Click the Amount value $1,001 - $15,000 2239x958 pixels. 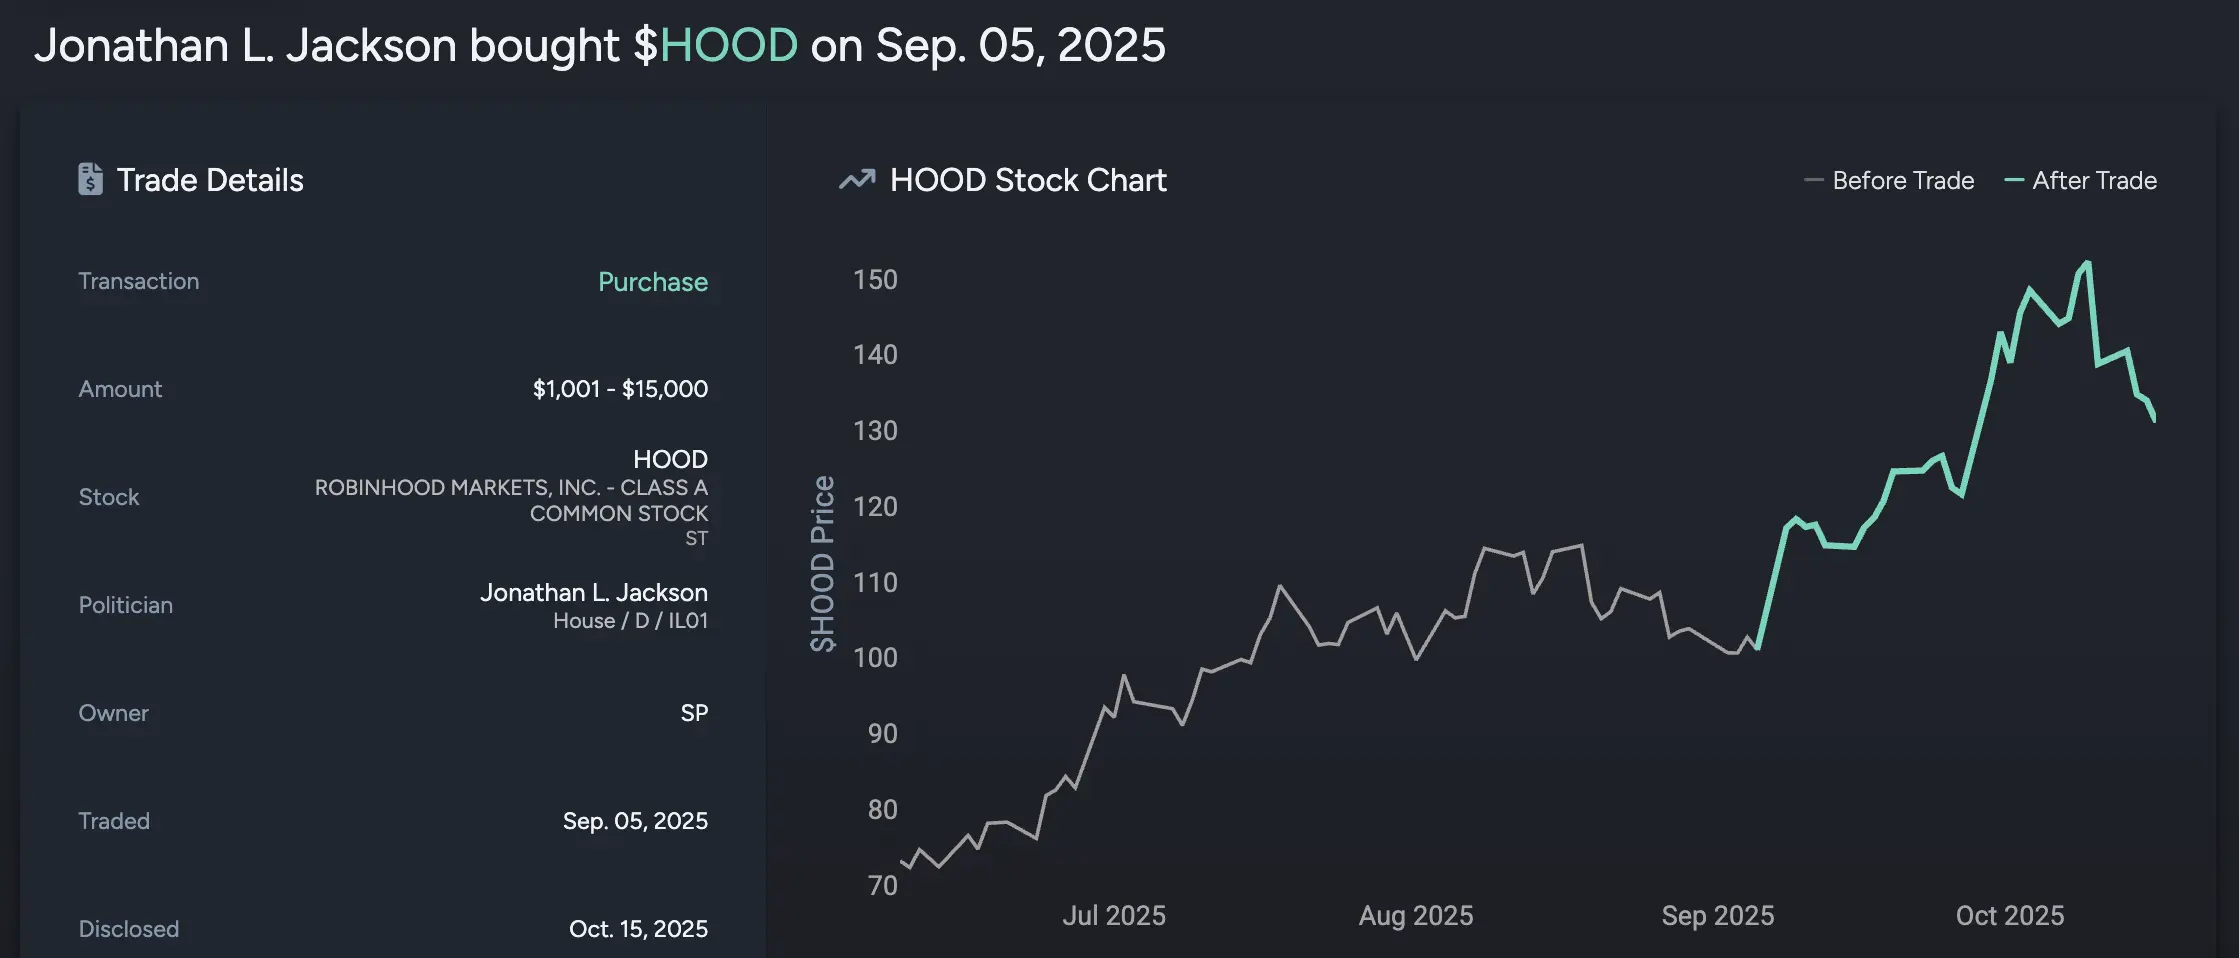(619, 388)
